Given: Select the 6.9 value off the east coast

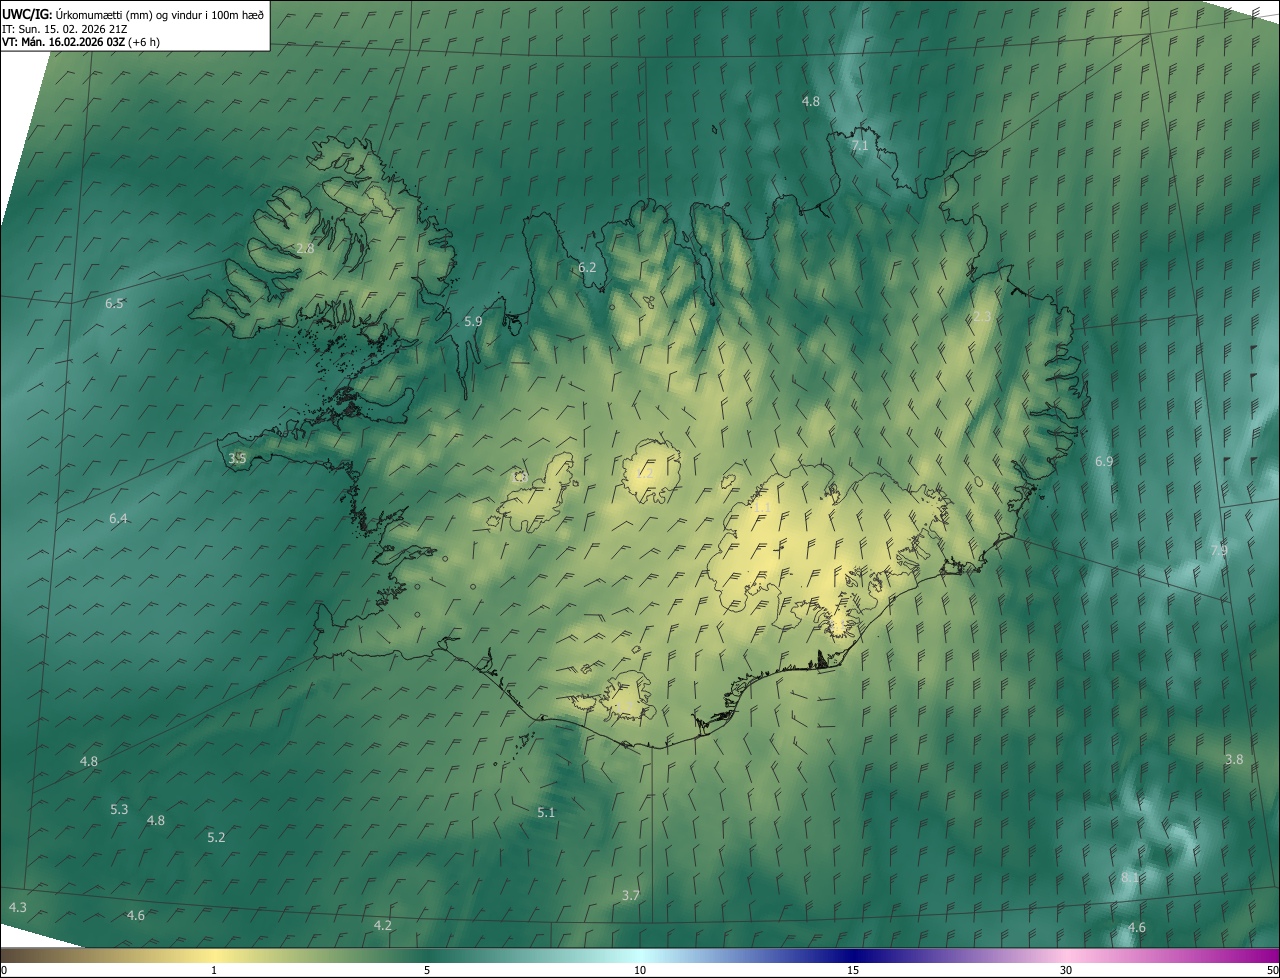Looking at the screenshot, I should point(1104,461).
